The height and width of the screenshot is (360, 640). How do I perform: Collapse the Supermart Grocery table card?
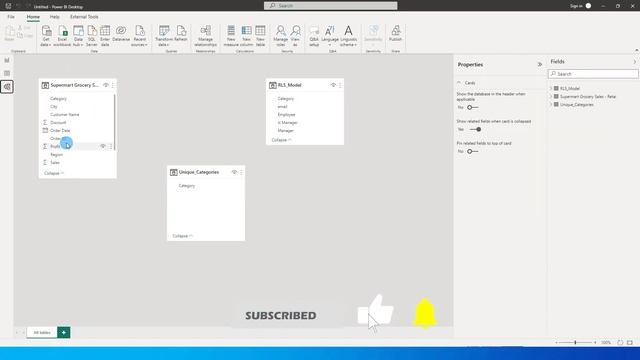coord(54,173)
